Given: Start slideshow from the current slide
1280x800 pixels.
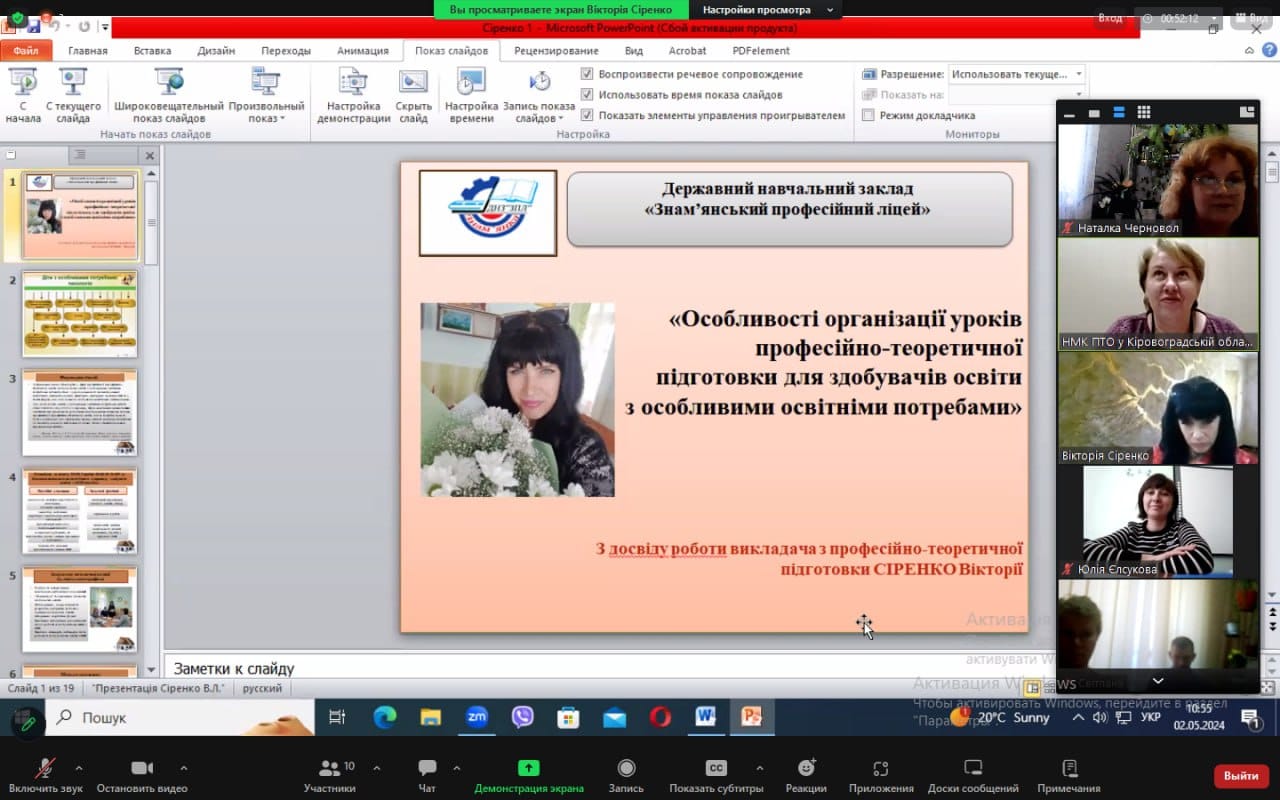Looking at the screenshot, I should (73, 96).
